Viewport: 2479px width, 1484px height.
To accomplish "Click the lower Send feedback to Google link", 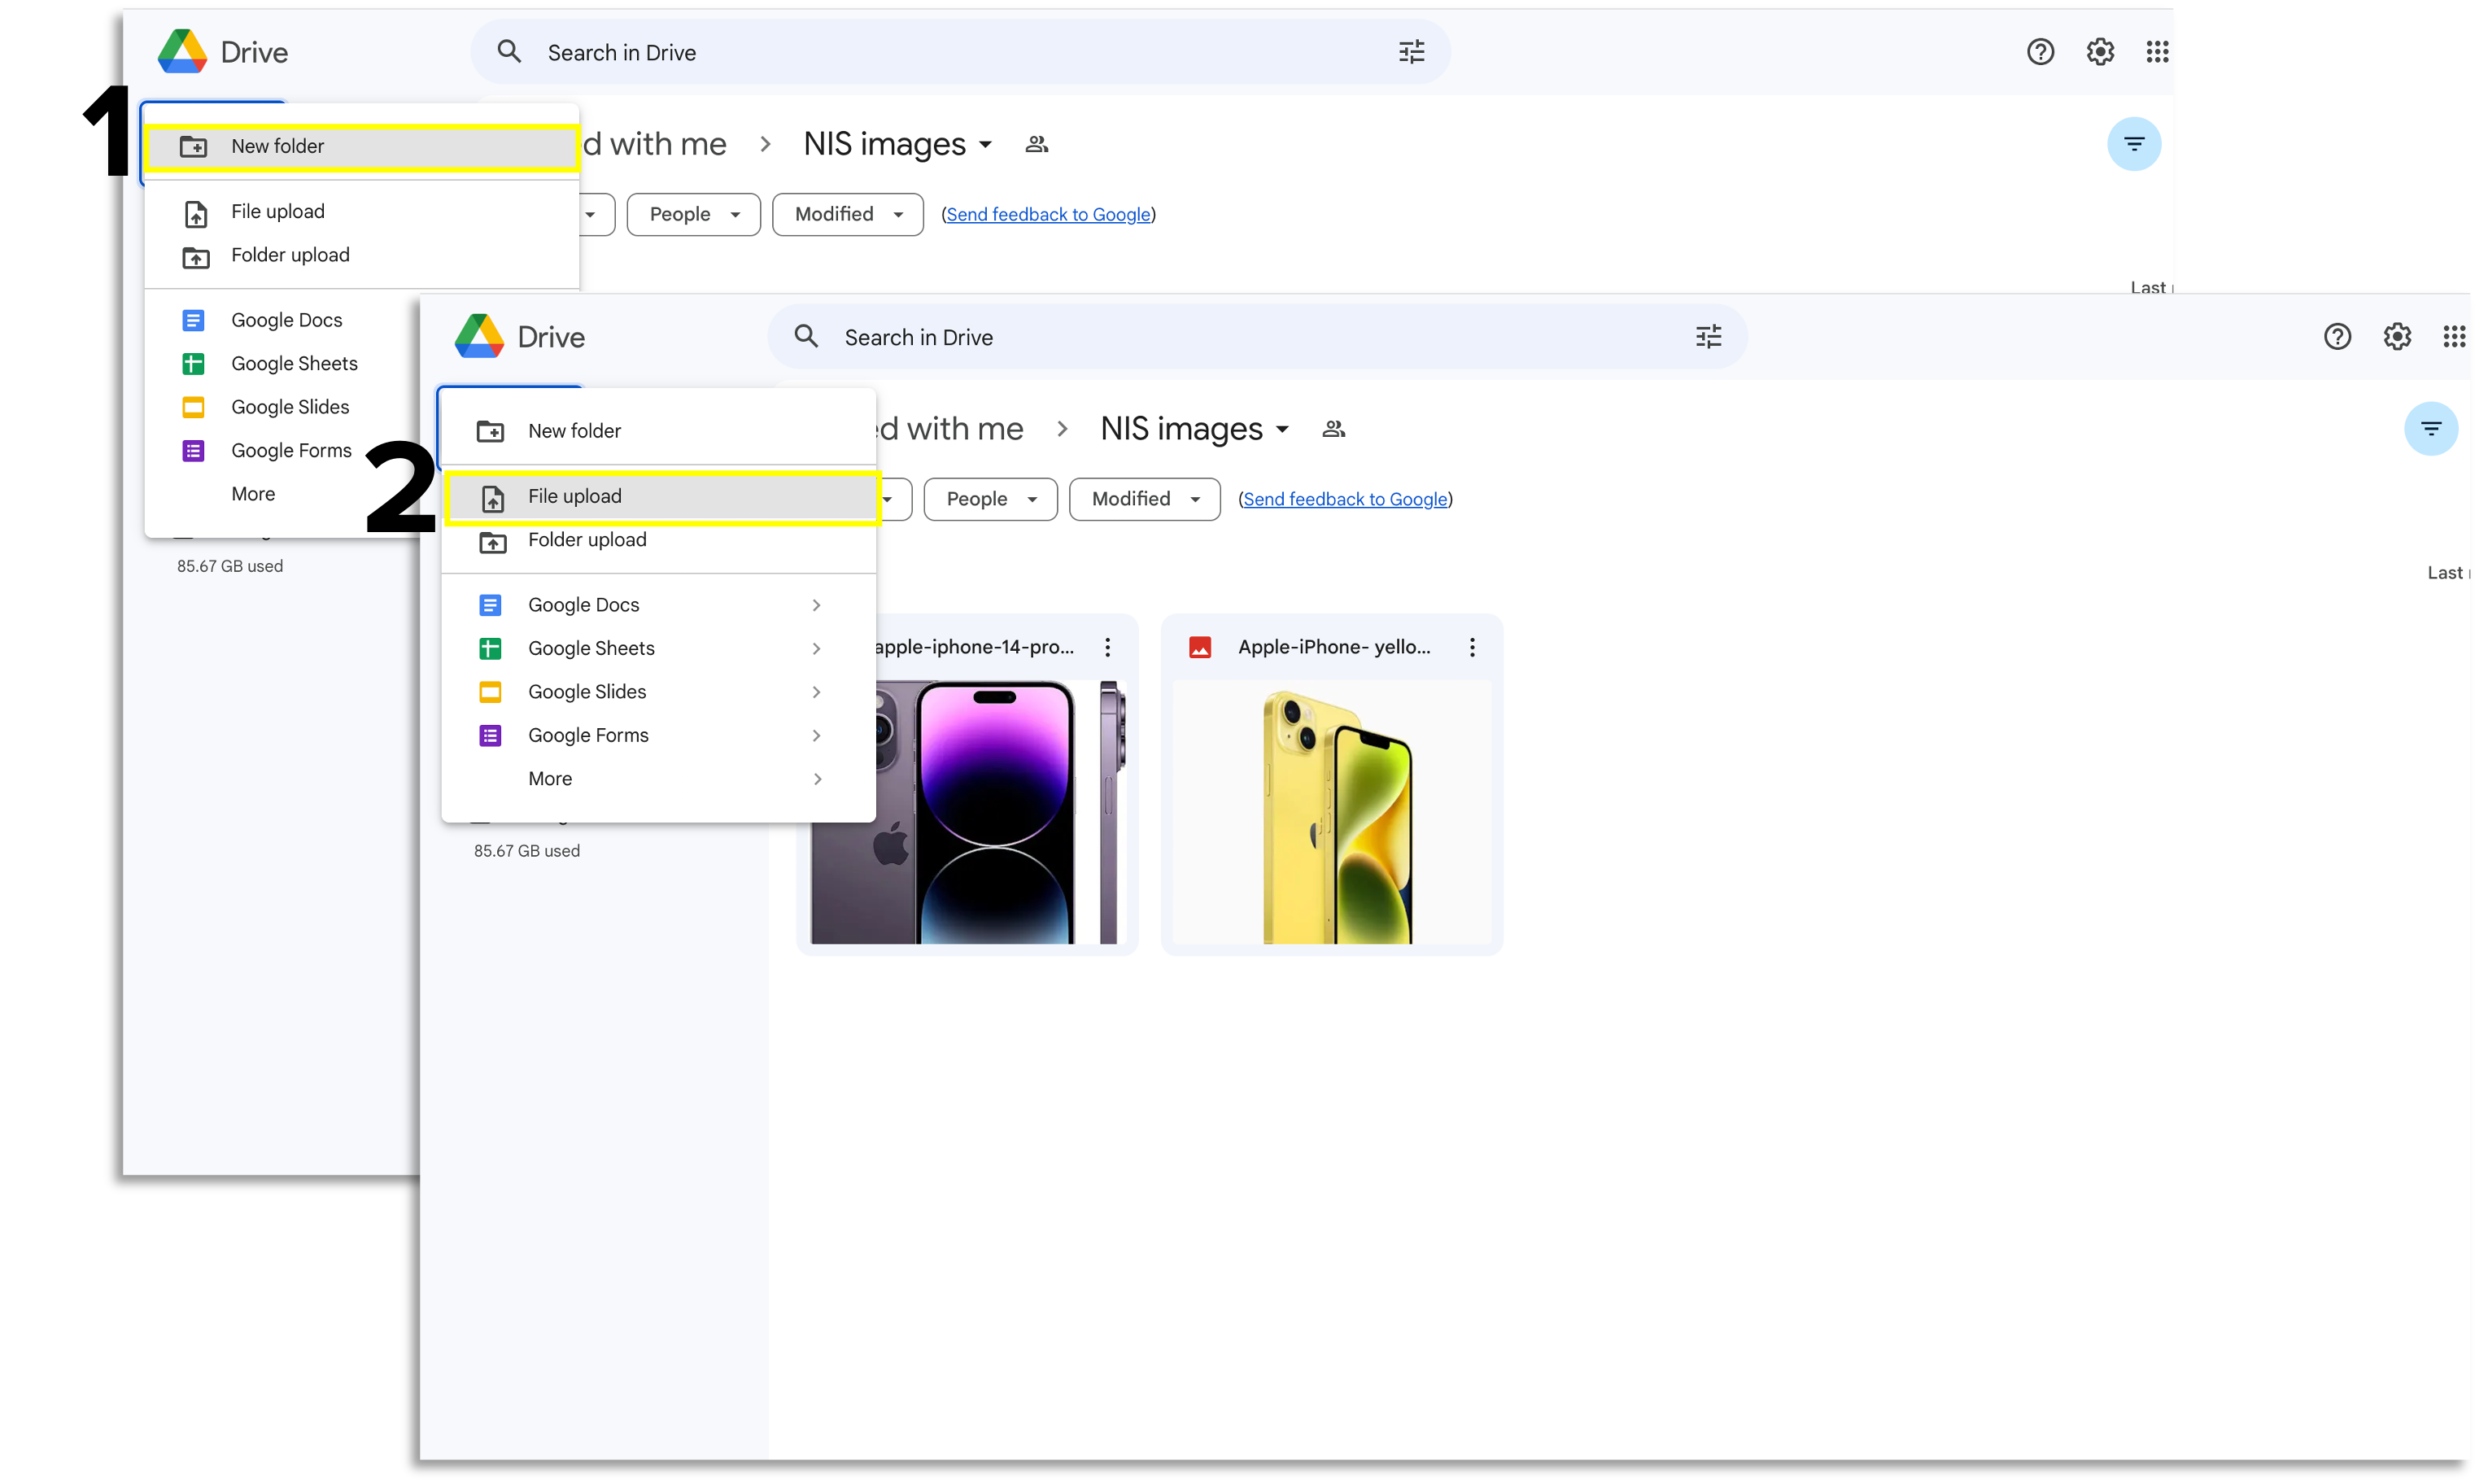I will tap(1345, 499).
